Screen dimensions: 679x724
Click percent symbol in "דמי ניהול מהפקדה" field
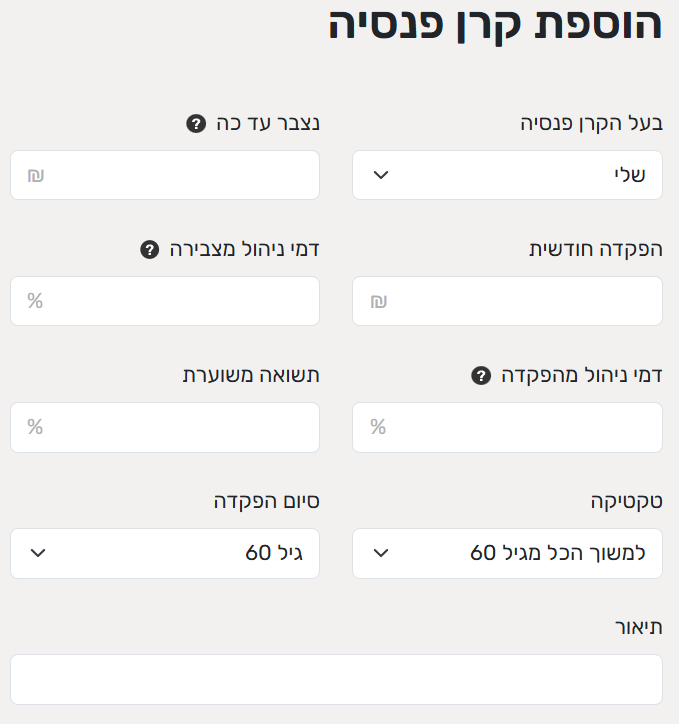click(378, 427)
